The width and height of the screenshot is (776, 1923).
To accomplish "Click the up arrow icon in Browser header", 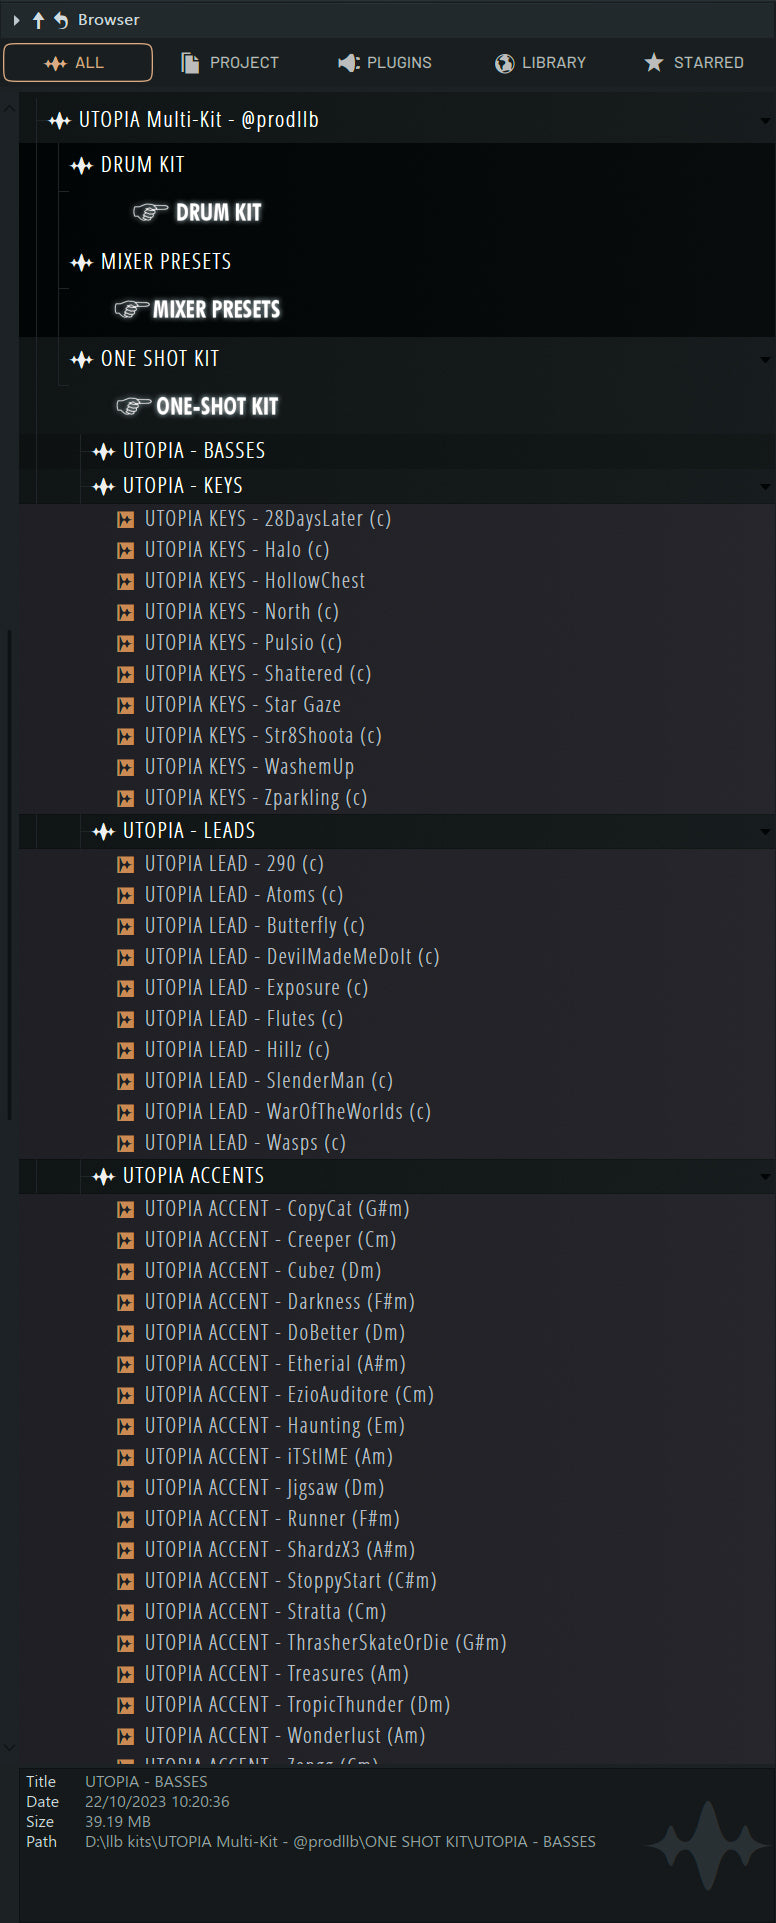I will pyautogui.click(x=38, y=20).
